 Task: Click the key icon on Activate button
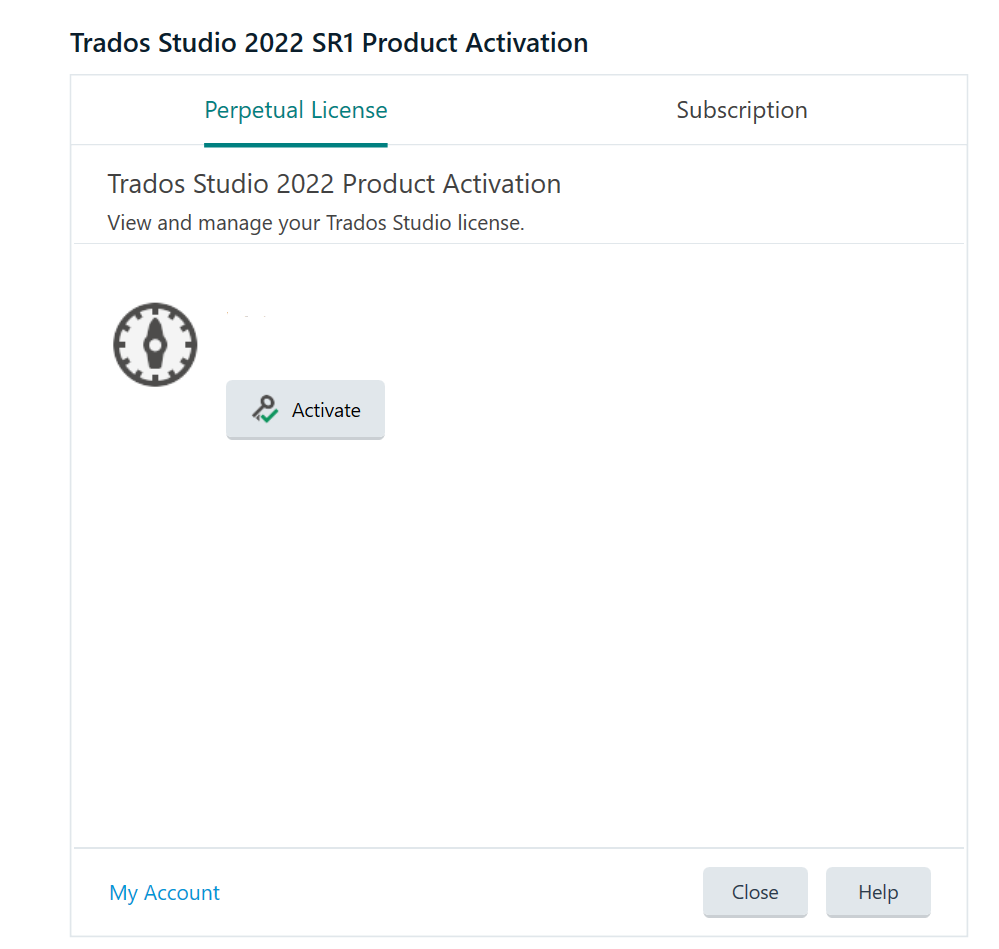pos(264,409)
